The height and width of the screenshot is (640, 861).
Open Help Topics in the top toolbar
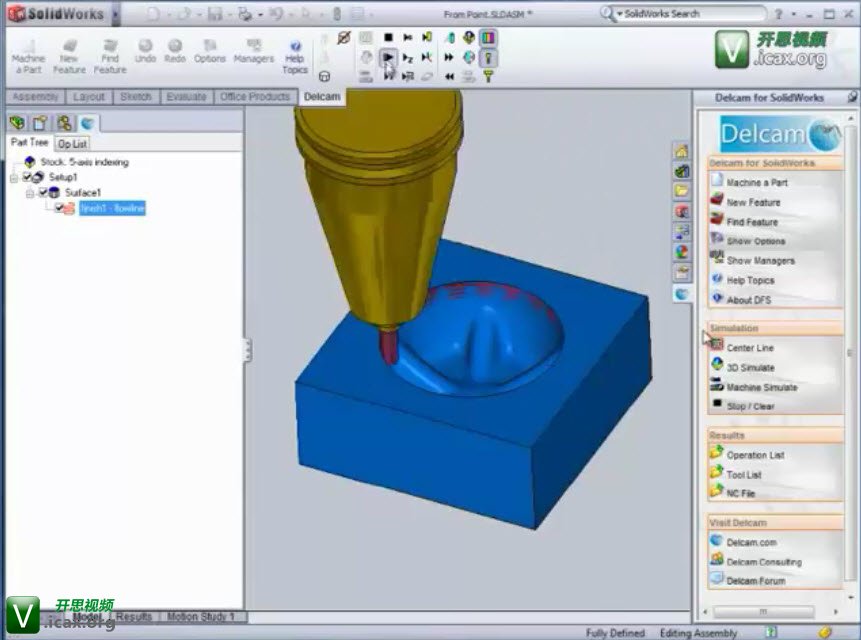295,57
